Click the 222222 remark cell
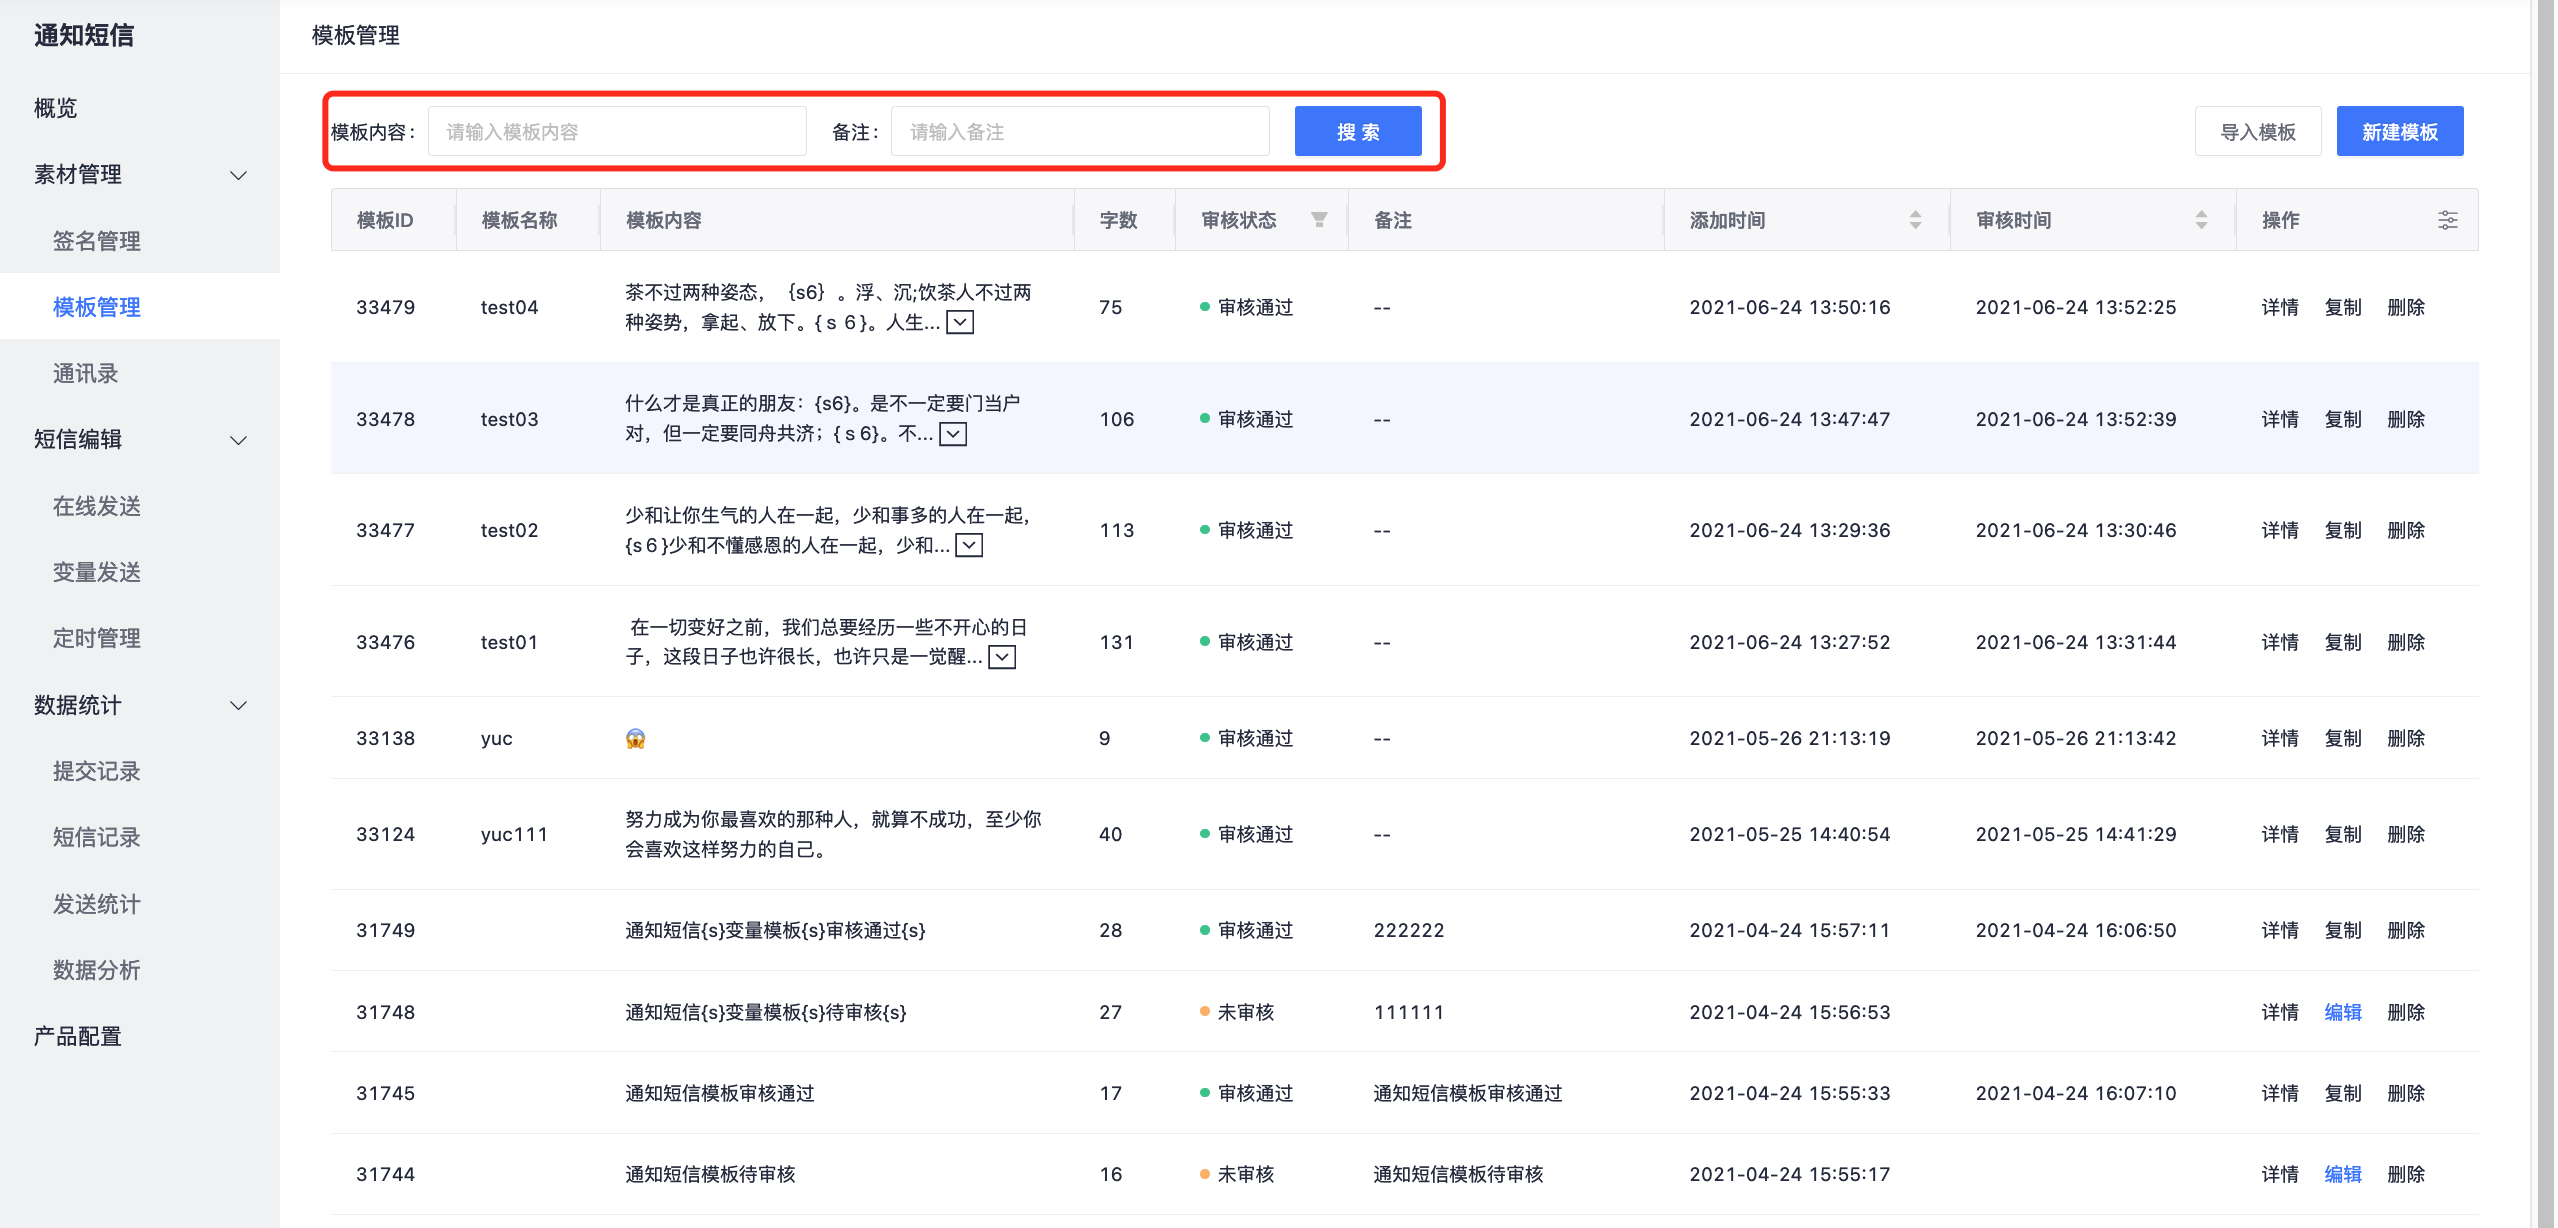 click(1409, 930)
